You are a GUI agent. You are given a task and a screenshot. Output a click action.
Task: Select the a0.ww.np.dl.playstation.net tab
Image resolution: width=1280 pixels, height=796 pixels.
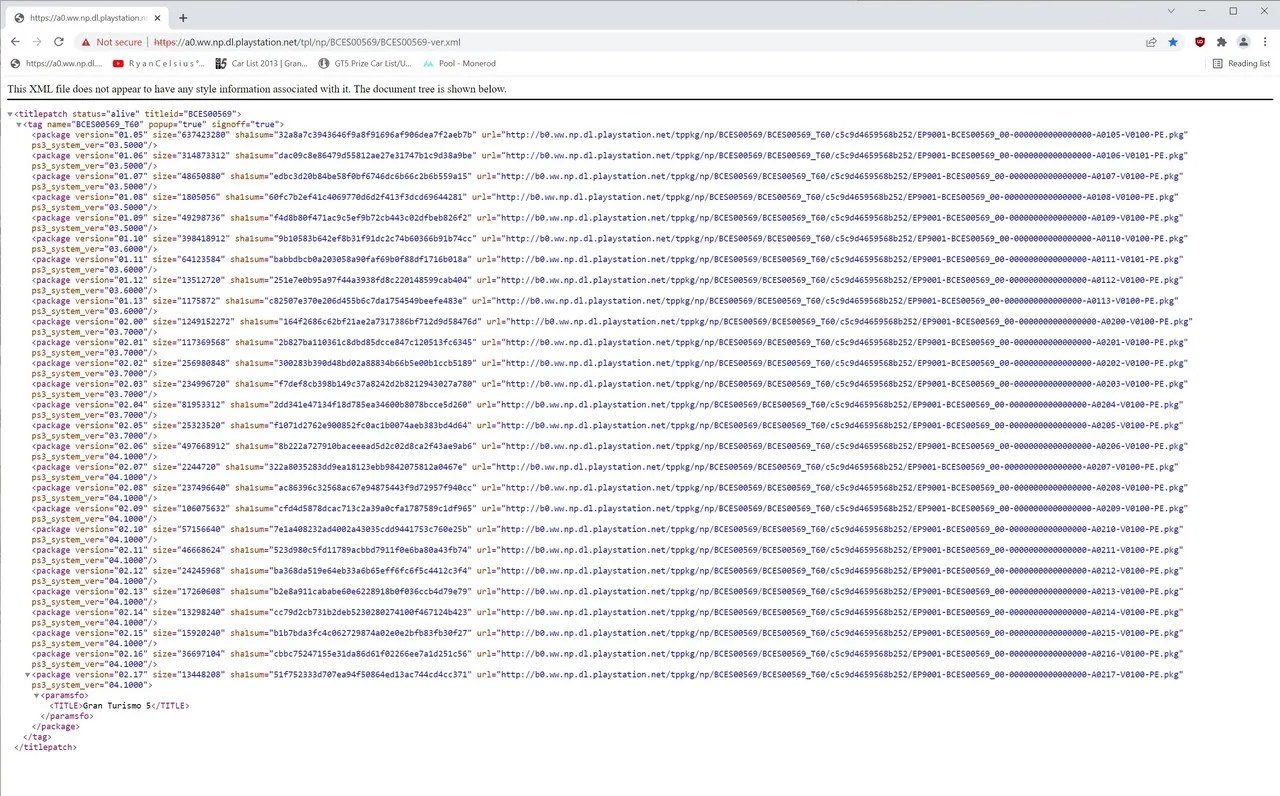[x=88, y=18]
